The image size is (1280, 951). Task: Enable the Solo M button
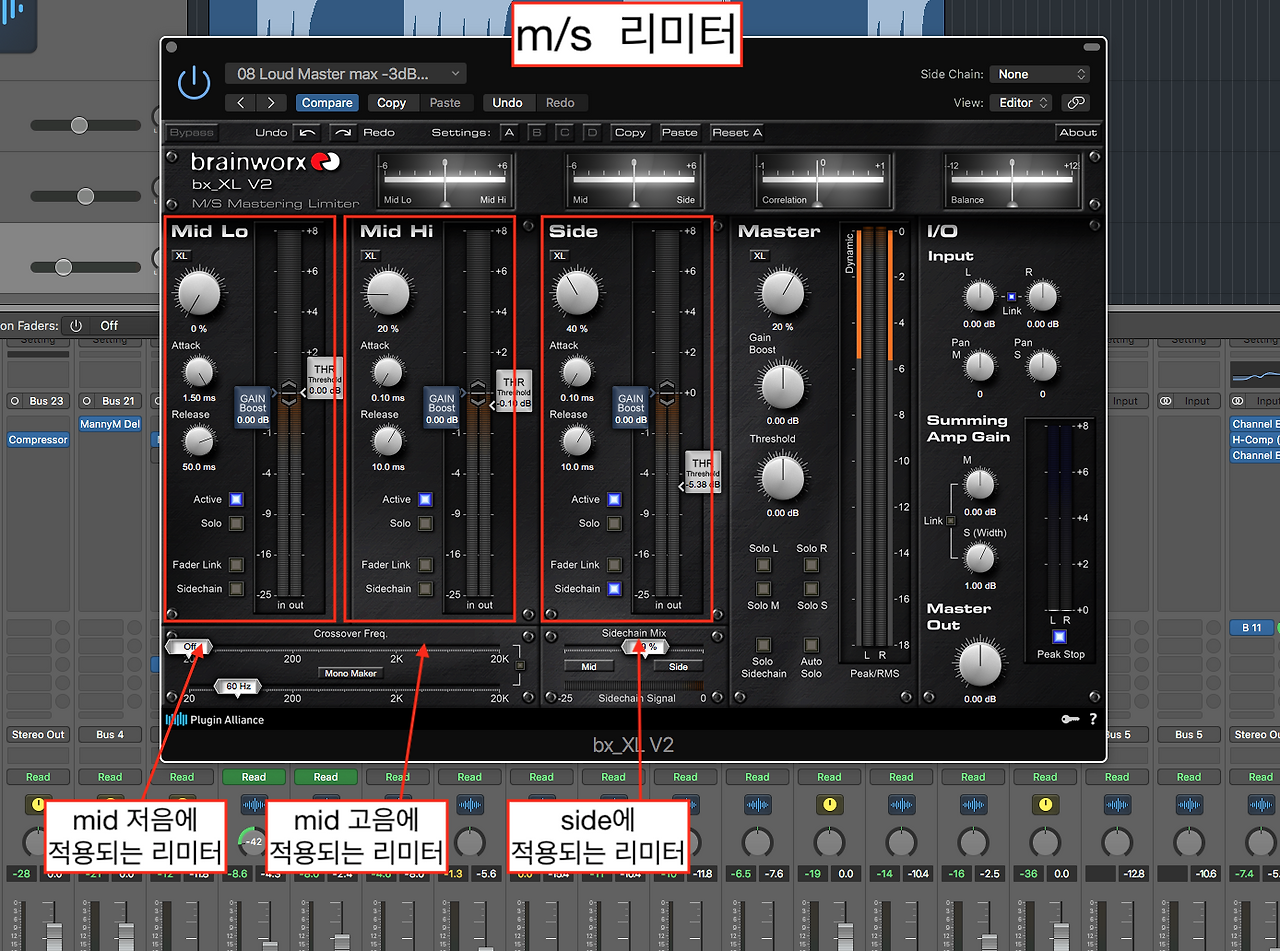point(763,589)
